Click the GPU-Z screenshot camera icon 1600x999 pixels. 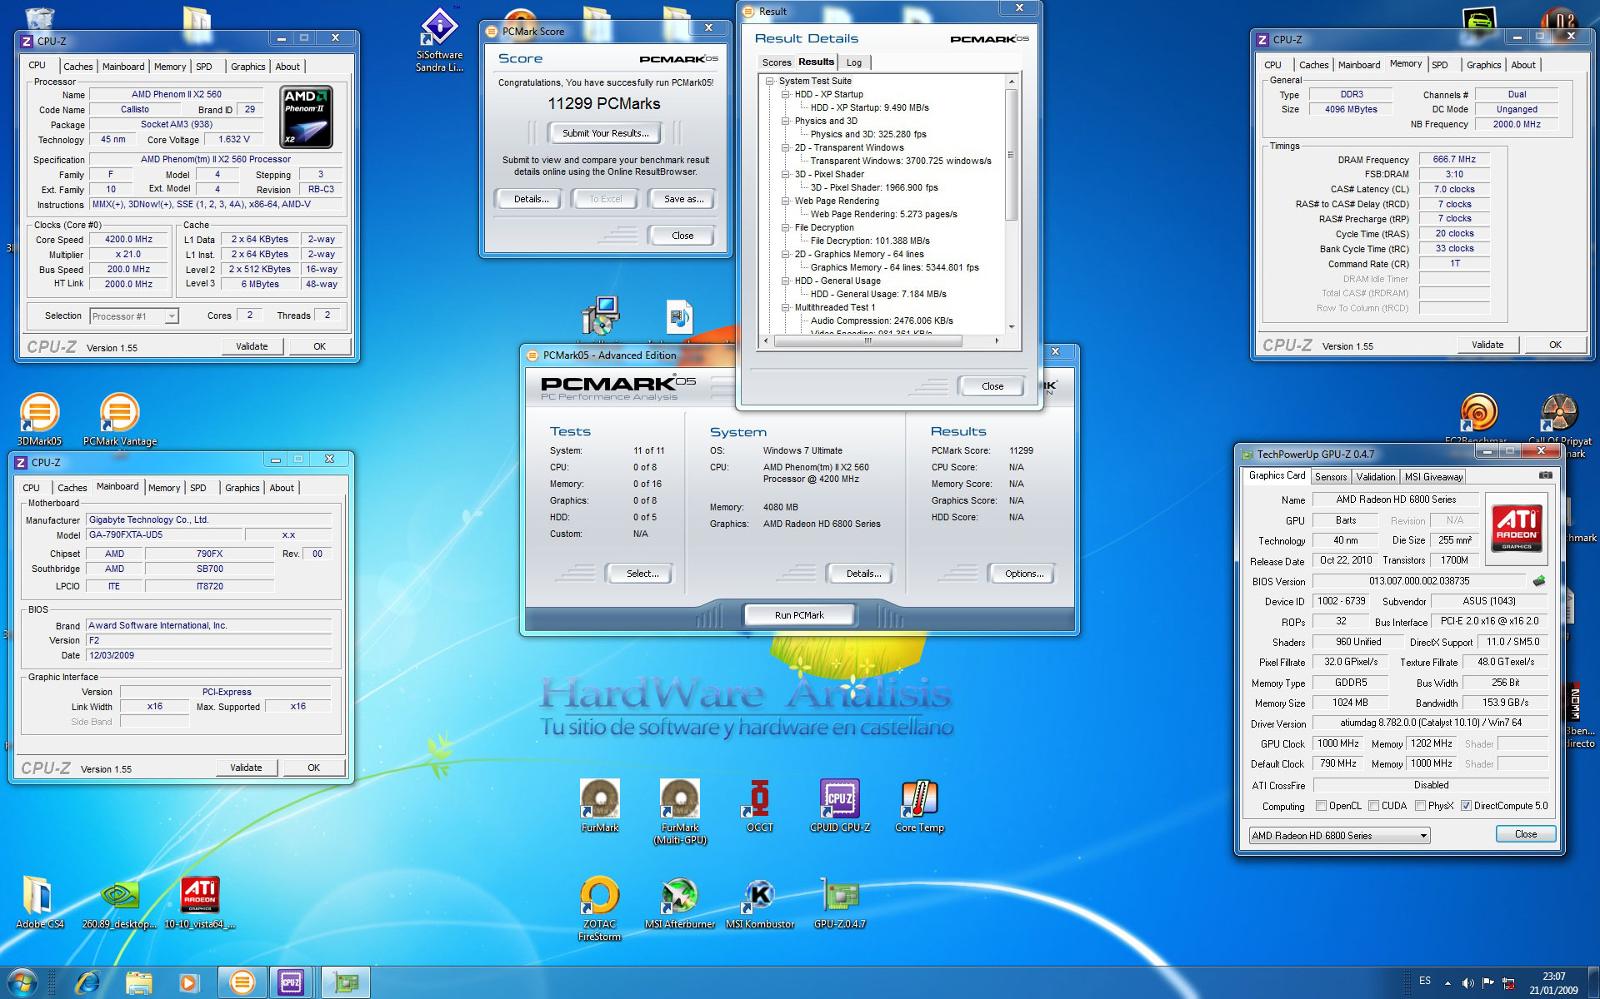coord(1545,476)
